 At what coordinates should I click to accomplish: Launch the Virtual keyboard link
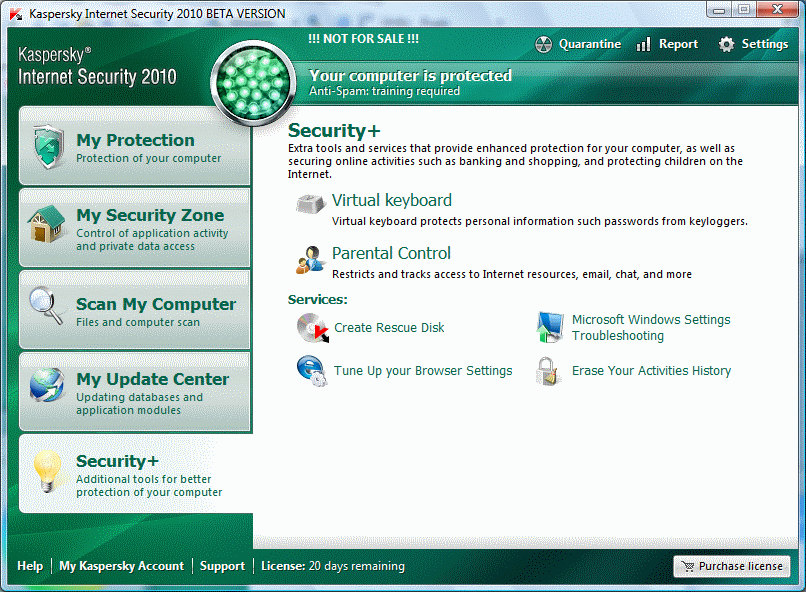coord(392,200)
